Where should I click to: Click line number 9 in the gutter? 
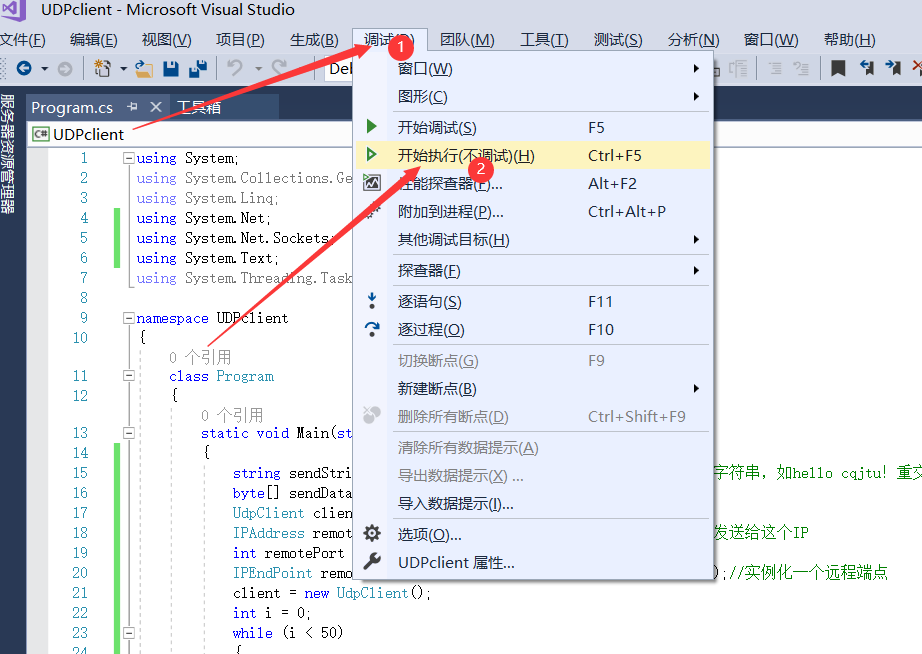tap(83, 318)
